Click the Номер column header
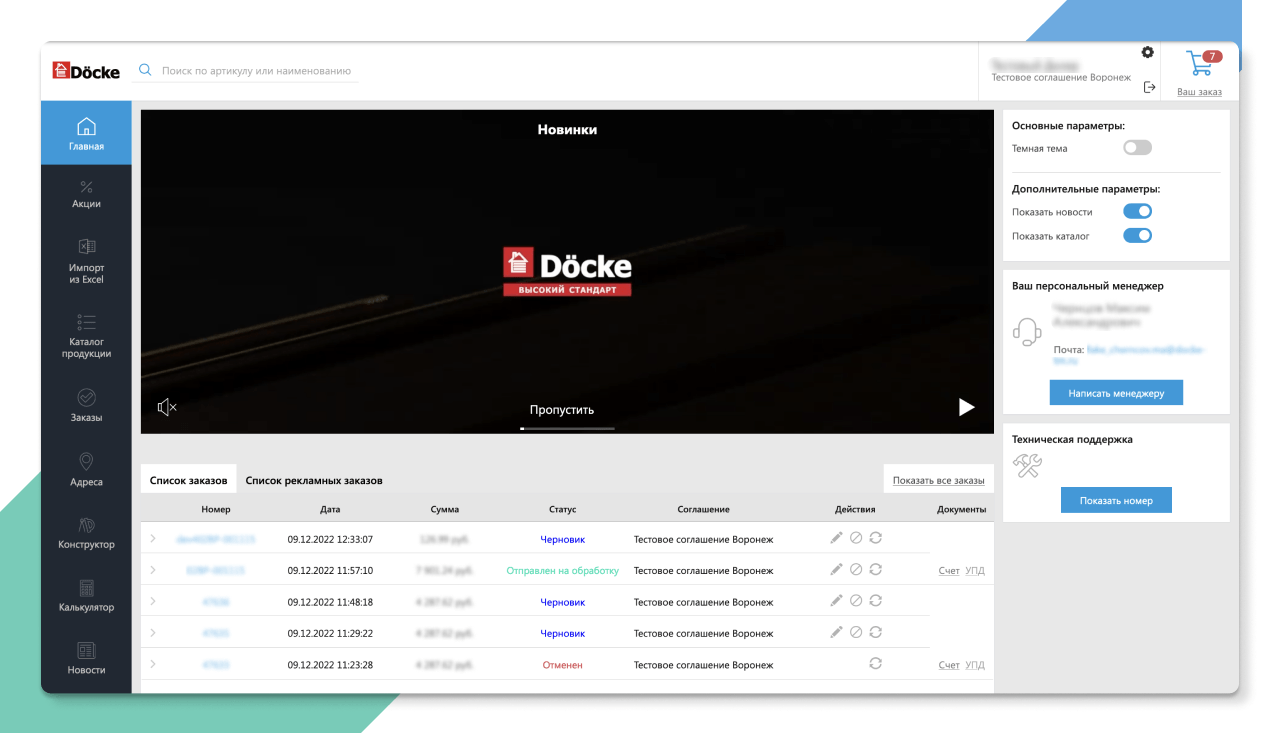 pos(215,509)
